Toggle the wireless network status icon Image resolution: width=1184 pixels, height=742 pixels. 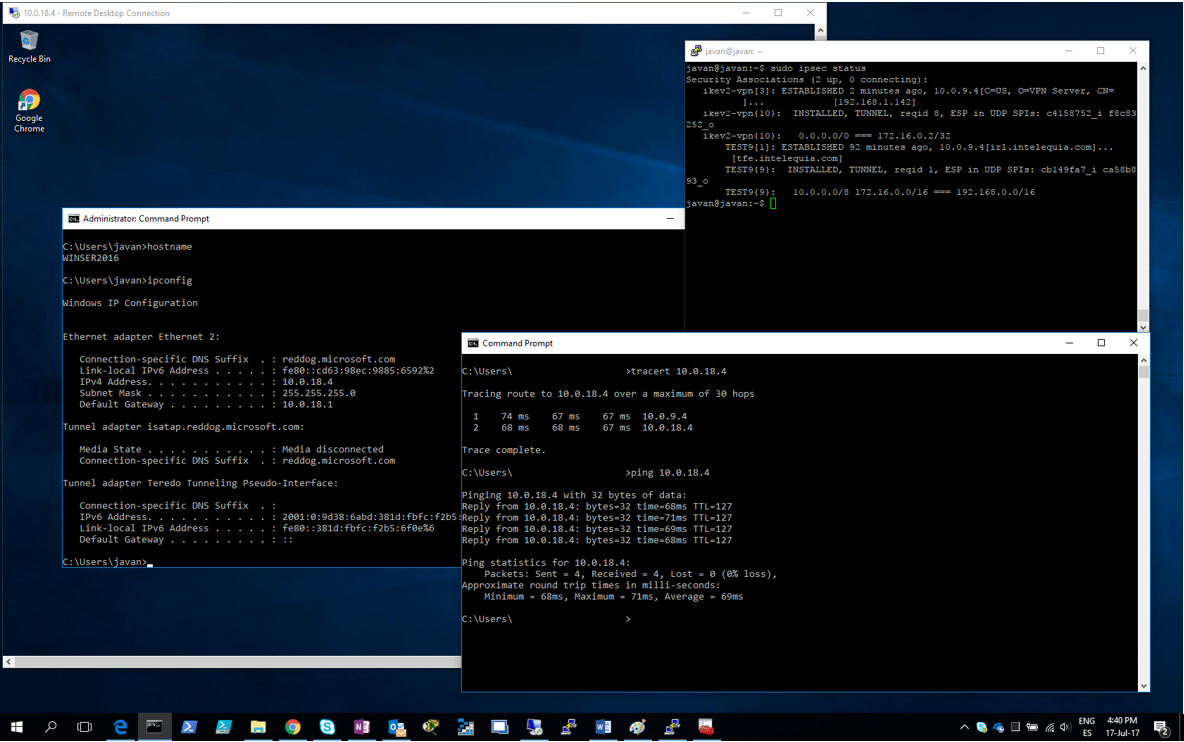tap(1049, 727)
